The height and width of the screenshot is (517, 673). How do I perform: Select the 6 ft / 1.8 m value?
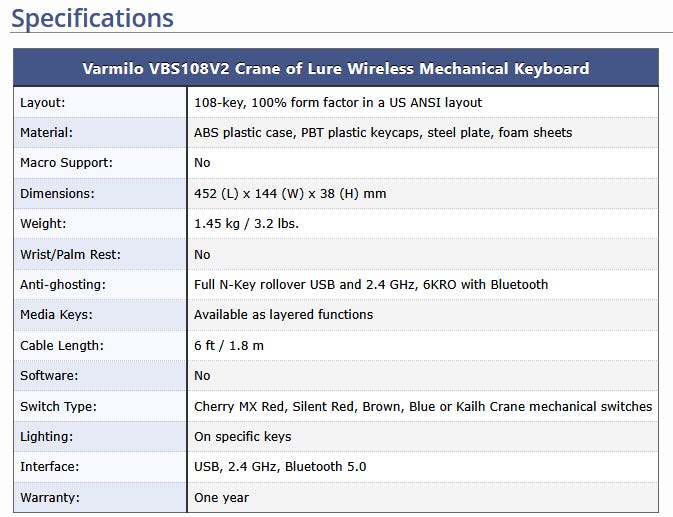coord(229,345)
